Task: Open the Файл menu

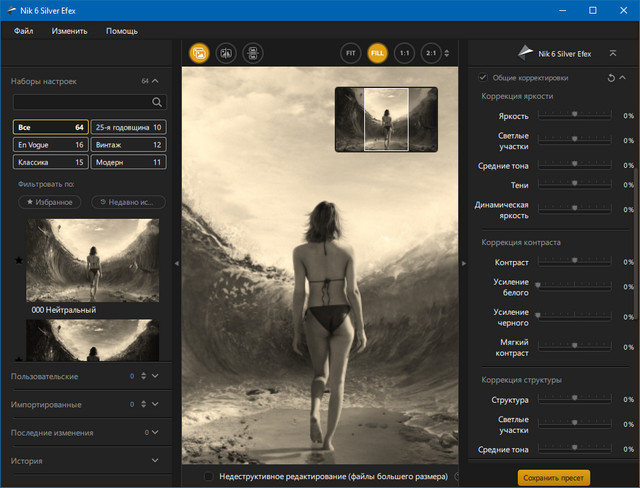Action: (x=25, y=31)
